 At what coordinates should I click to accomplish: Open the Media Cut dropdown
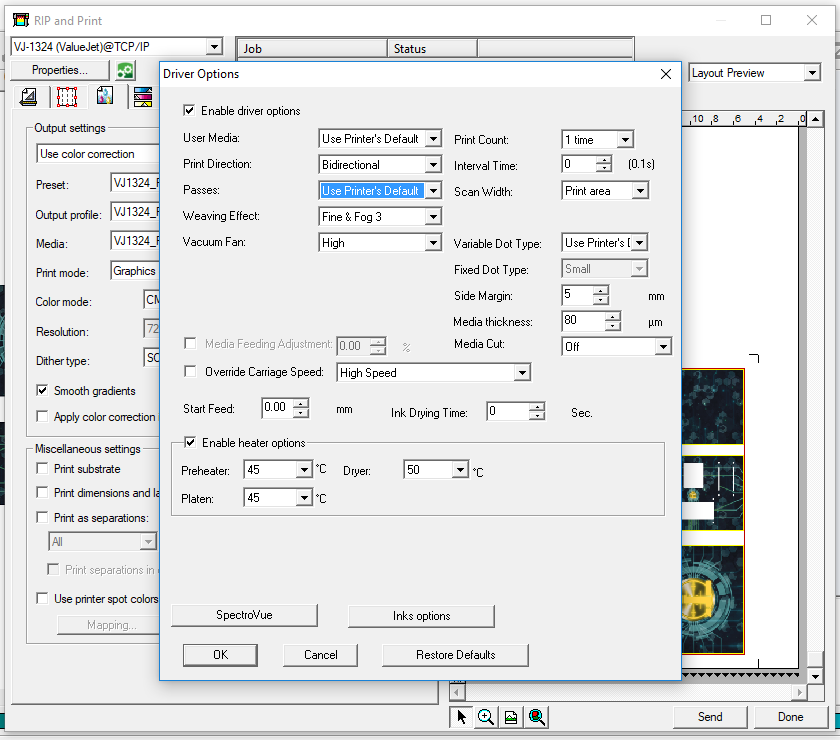[663, 347]
